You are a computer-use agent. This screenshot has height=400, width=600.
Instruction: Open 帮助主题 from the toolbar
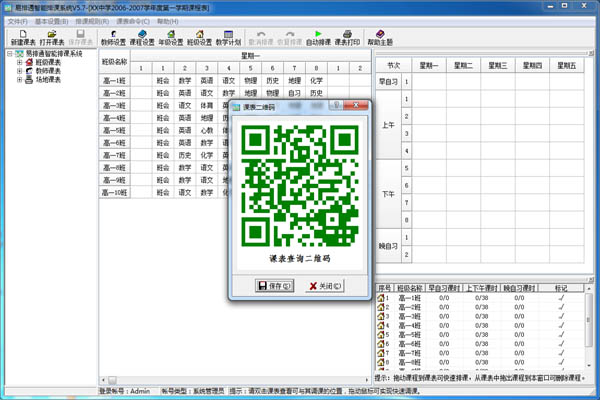pyautogui.click(x=380, y=38)
